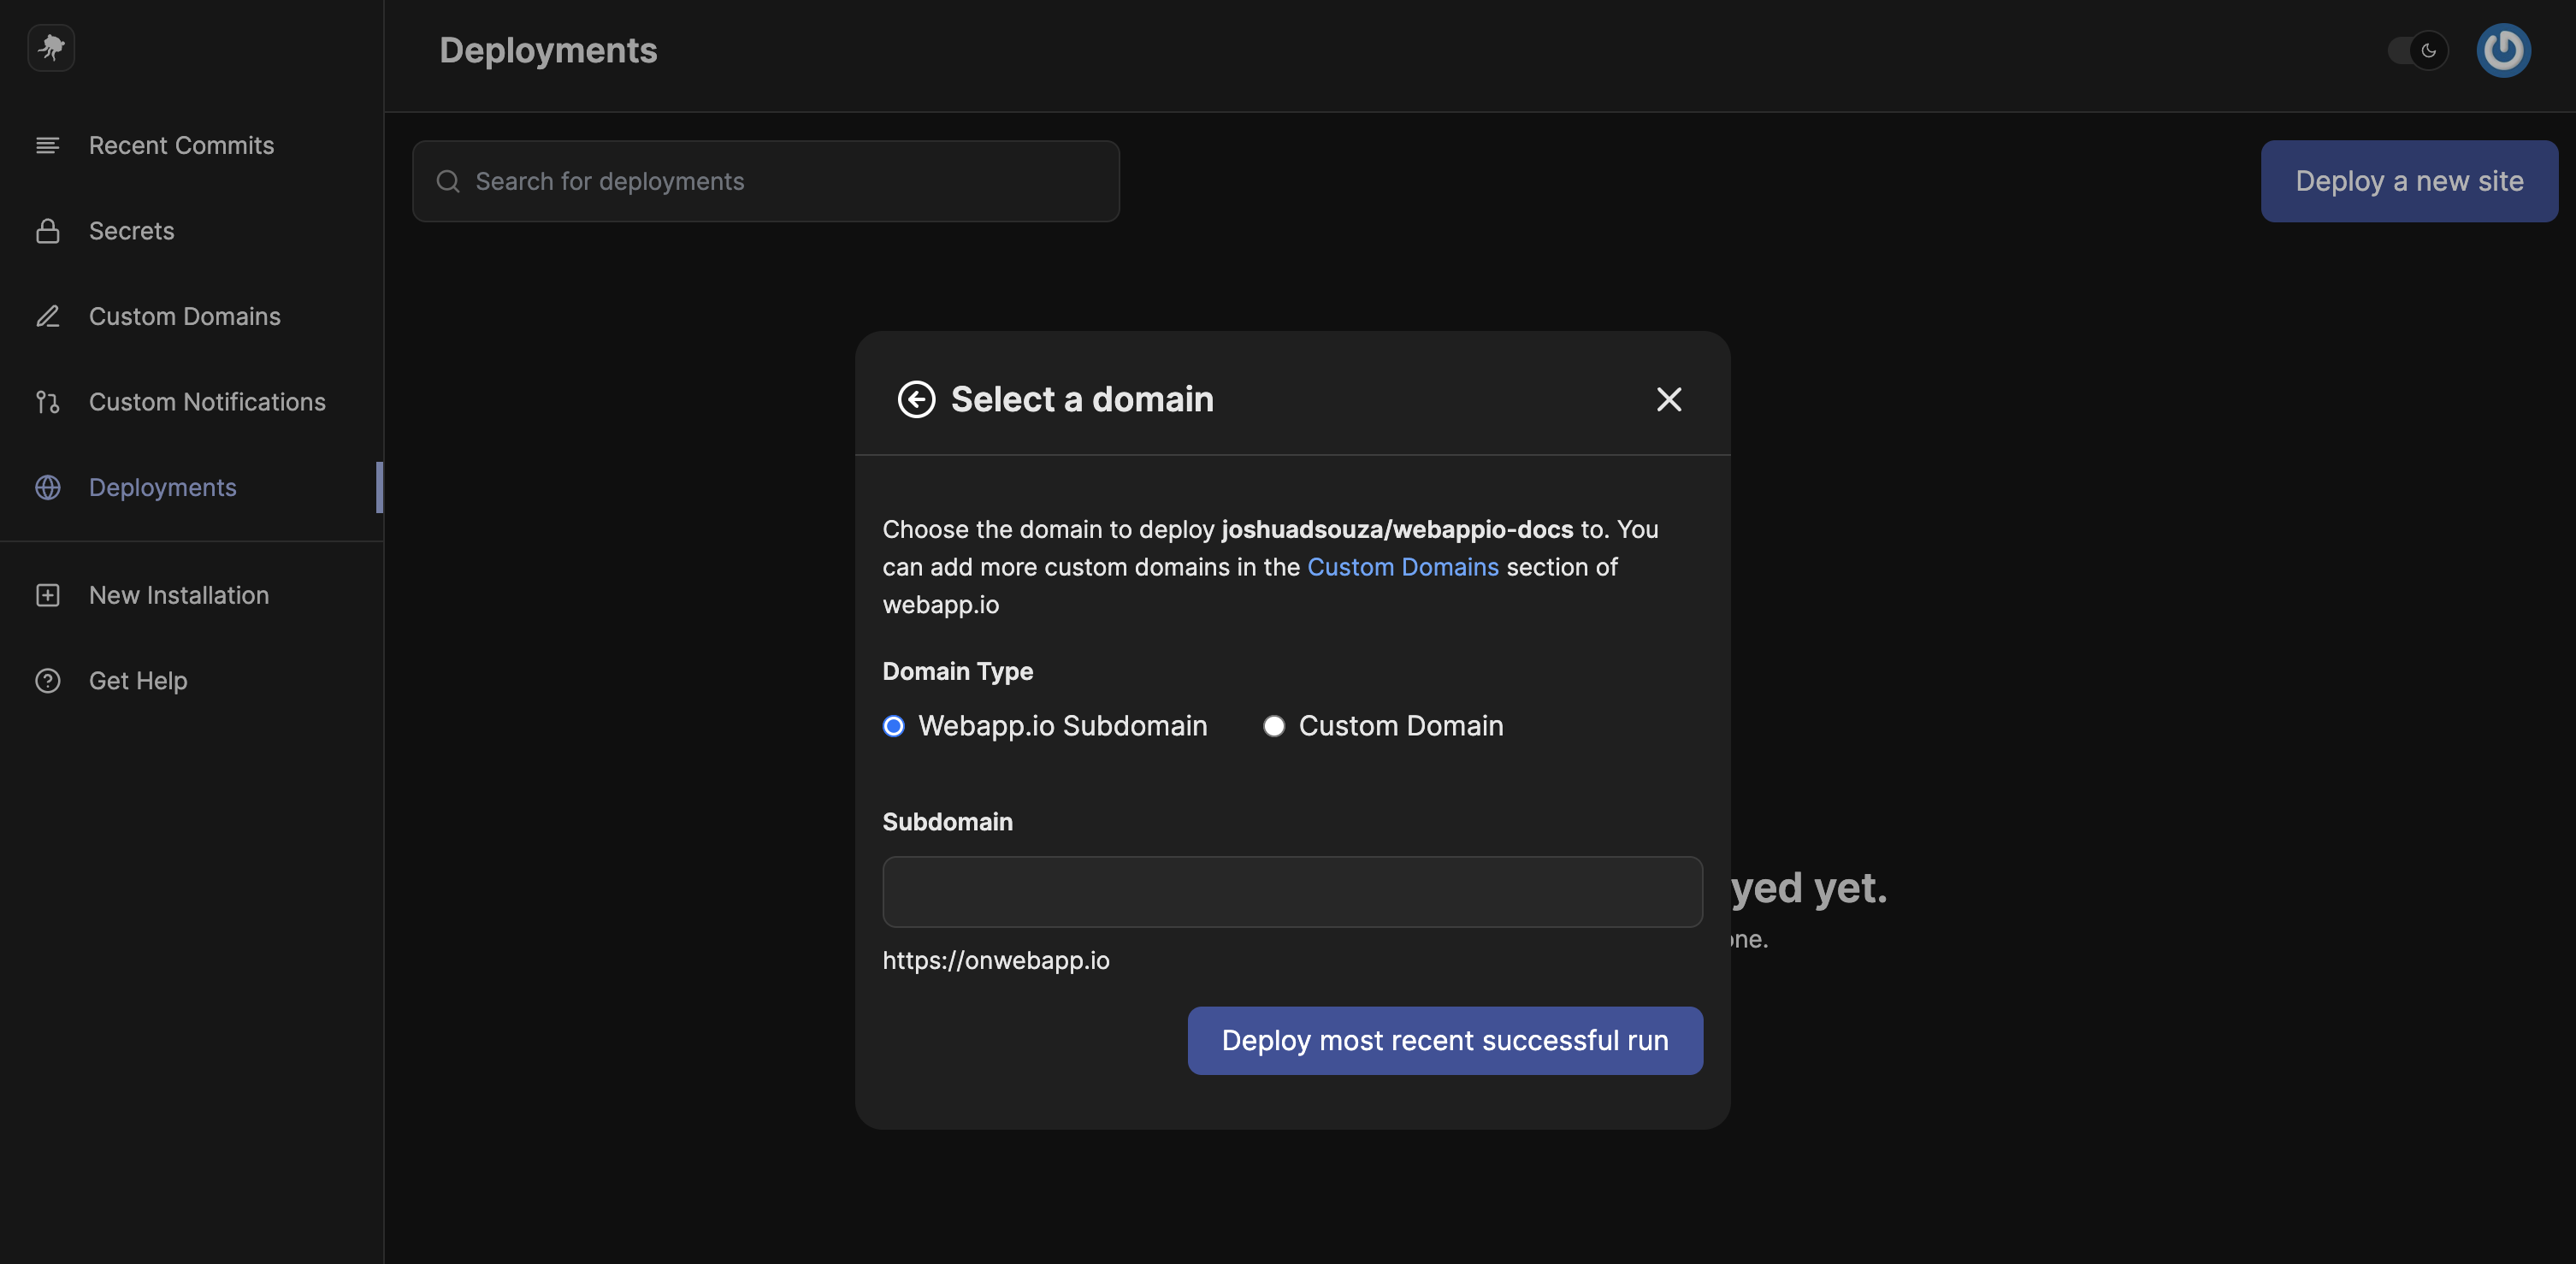The width and height of the screenshot is (2576, 1264).
Task: Navigate to Secrets in the sidebar
Action: coord(132,230)
